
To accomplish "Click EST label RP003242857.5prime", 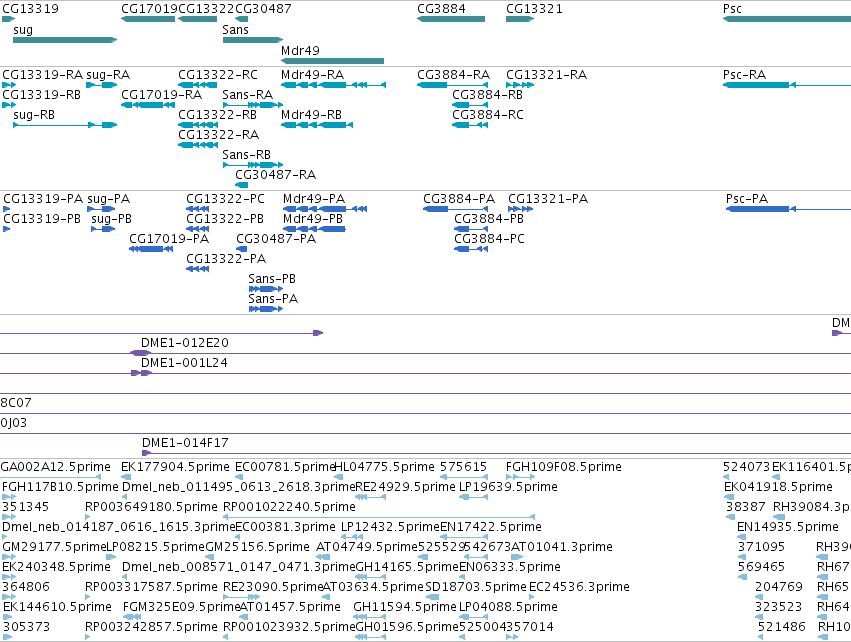I will 151,627.
